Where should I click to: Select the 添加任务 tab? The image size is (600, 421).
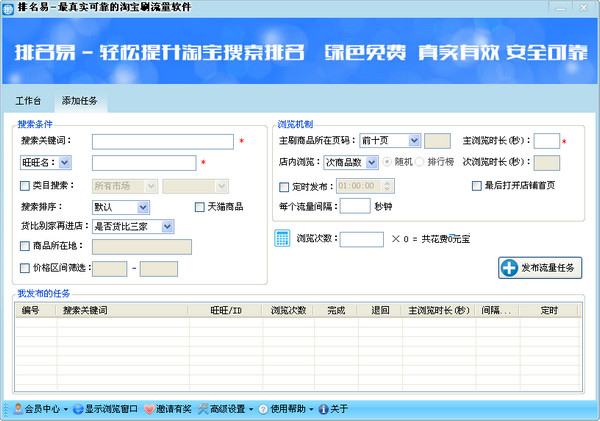(x=80, y=102)
